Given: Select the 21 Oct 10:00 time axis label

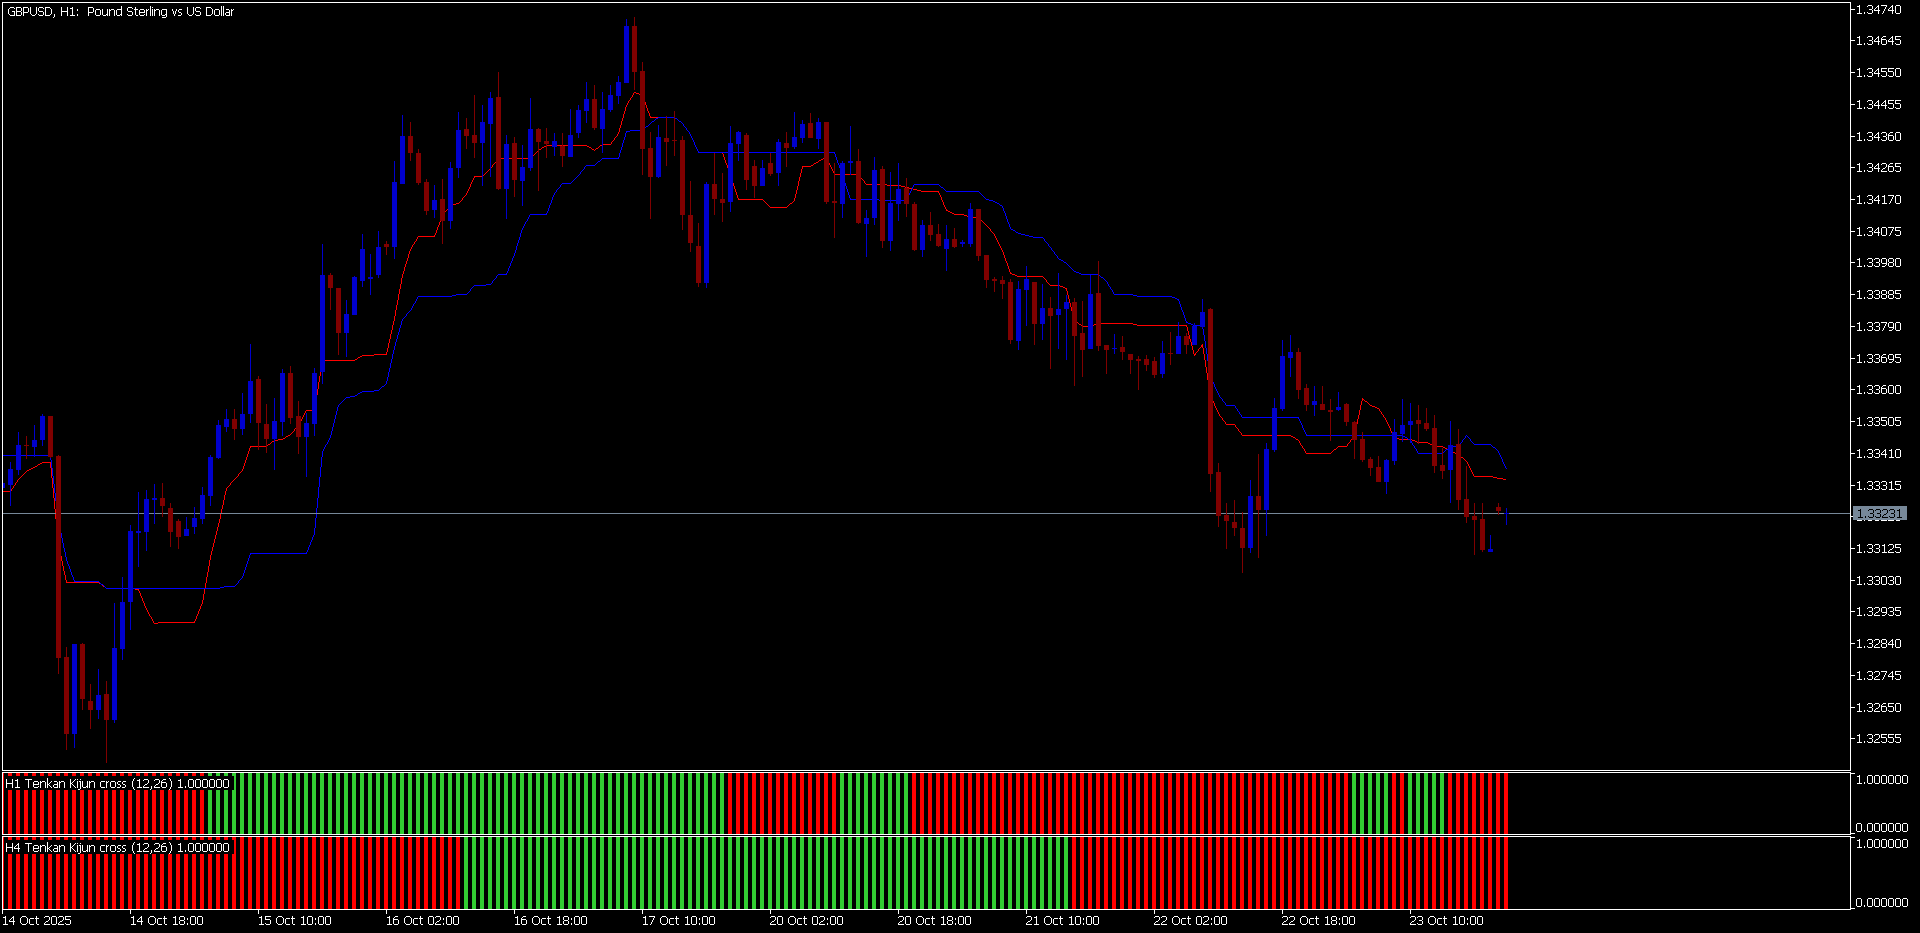Looking at the screenshot, I should click(1063, 921).
